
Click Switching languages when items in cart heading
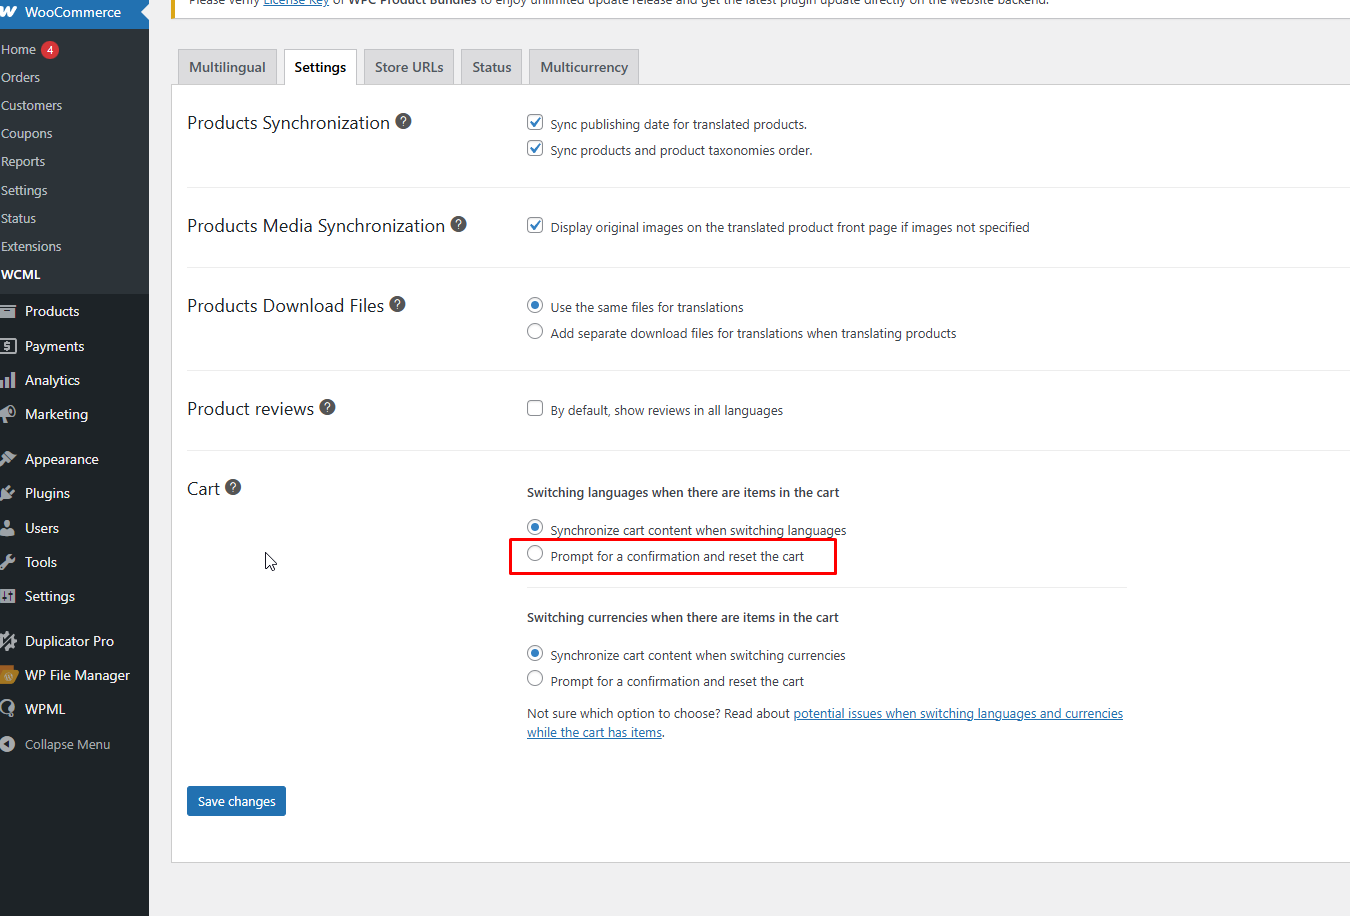pos(683,492)
